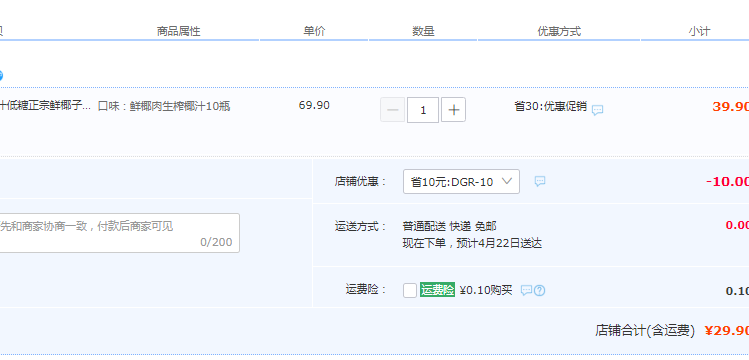Click the 商品属性 column header
Viewport: 749px width, 360px height.
click(x=179, y=32)
